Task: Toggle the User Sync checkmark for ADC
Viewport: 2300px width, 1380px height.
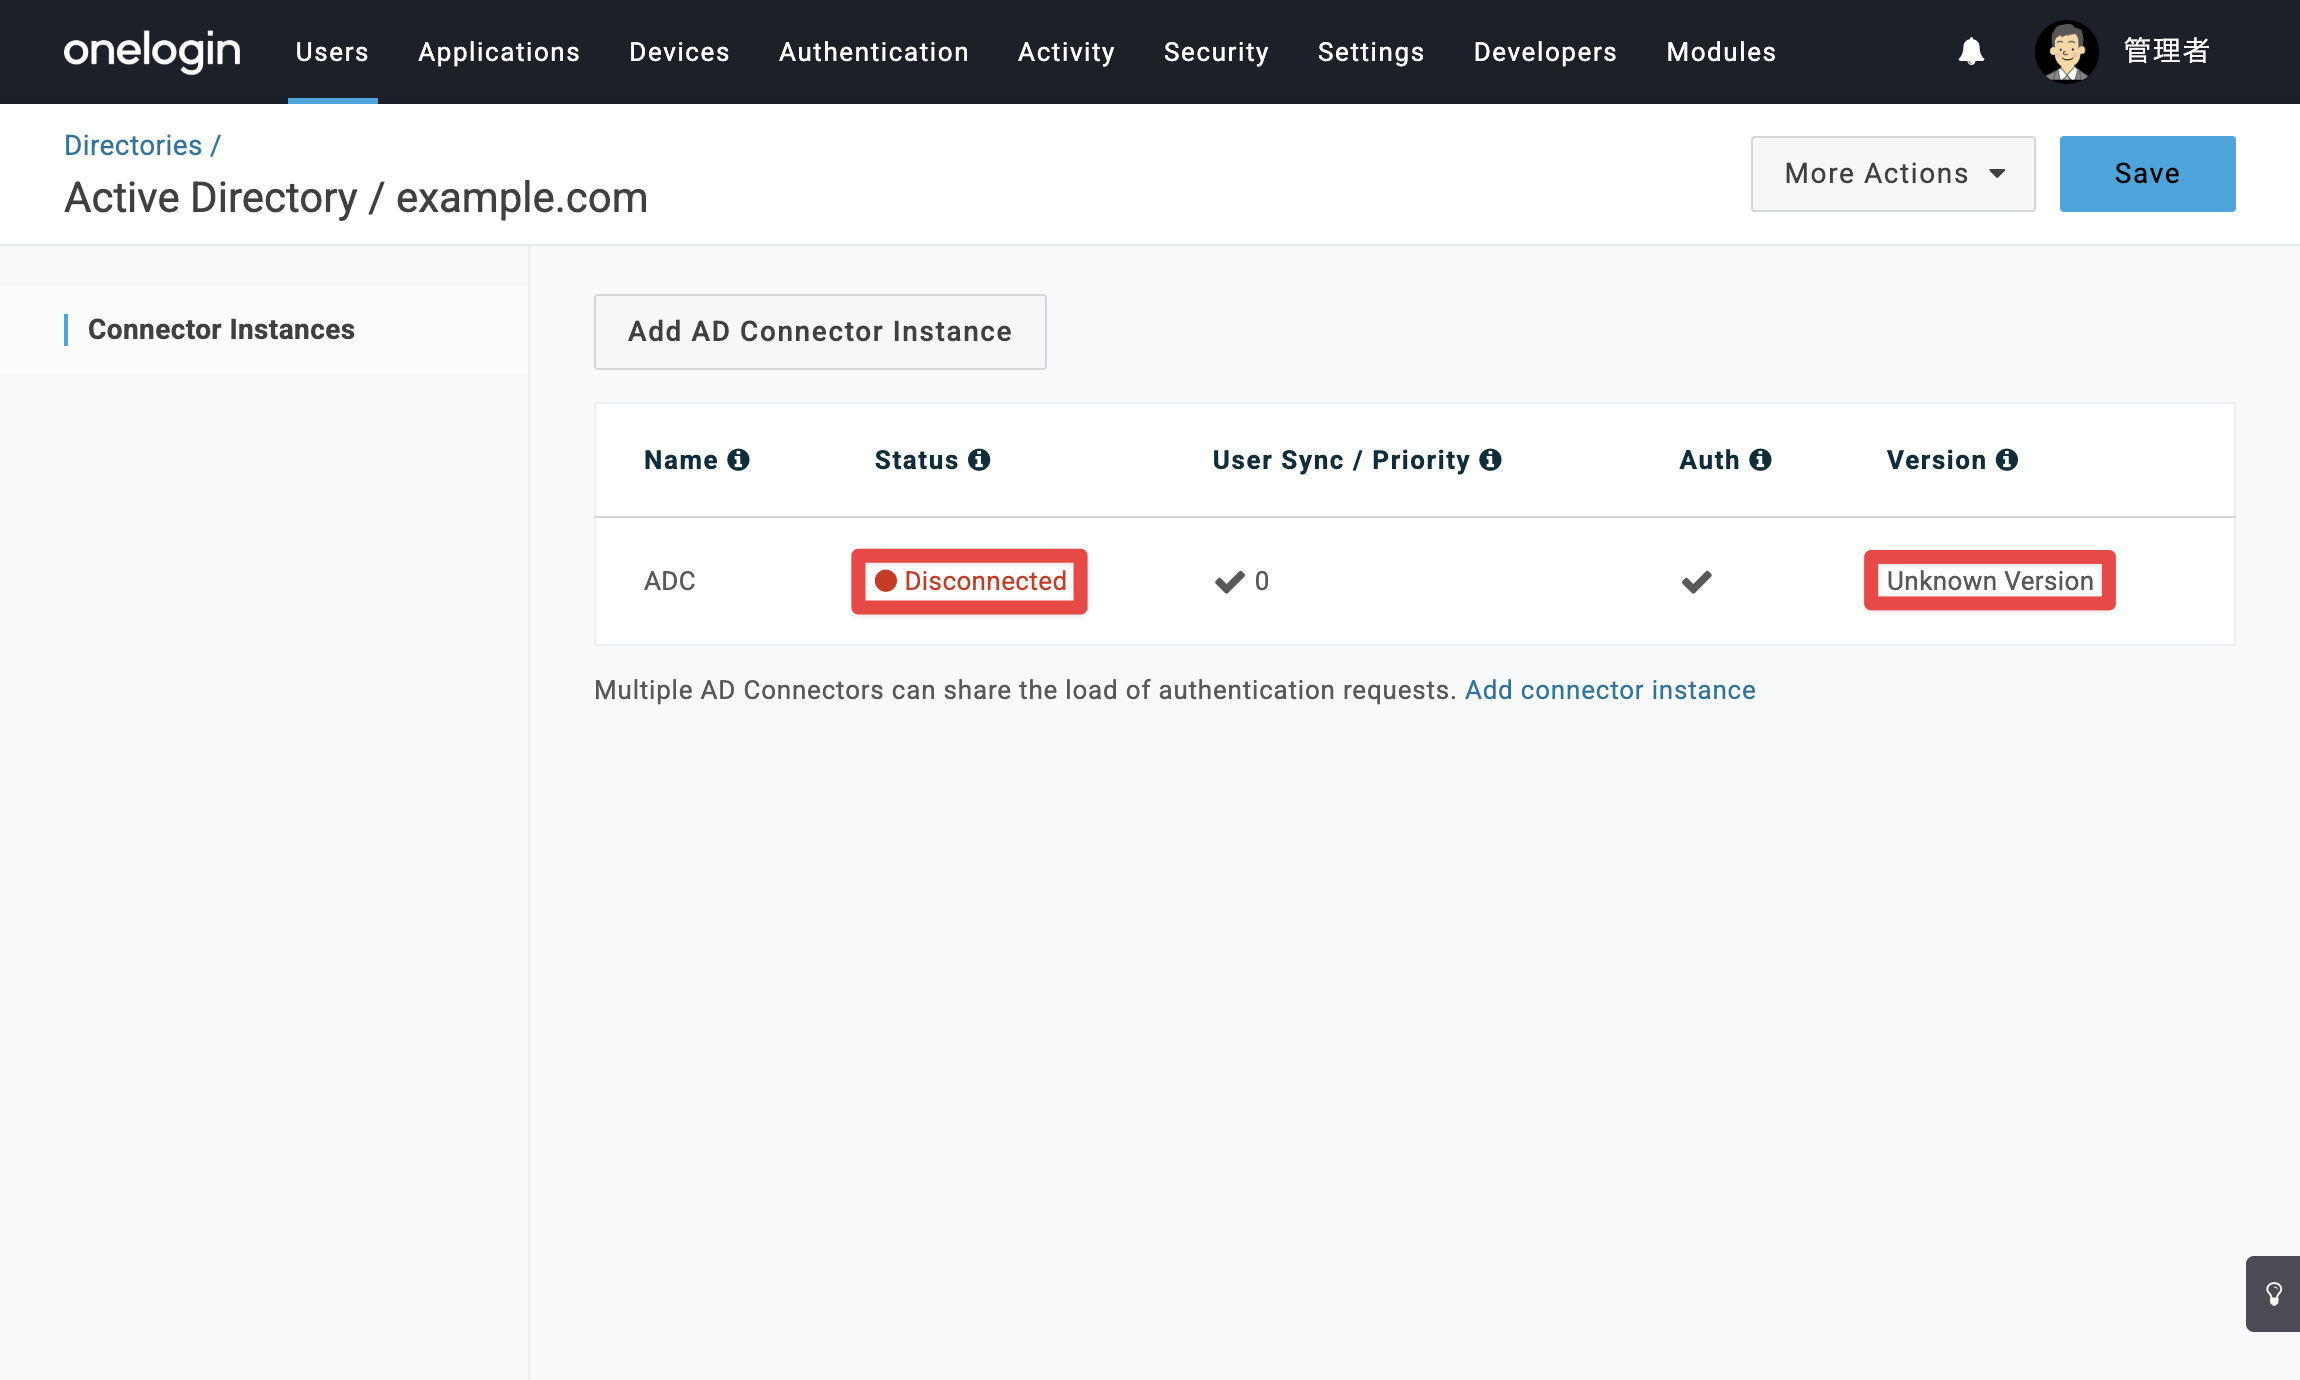Action: (x=1229, y=582)
